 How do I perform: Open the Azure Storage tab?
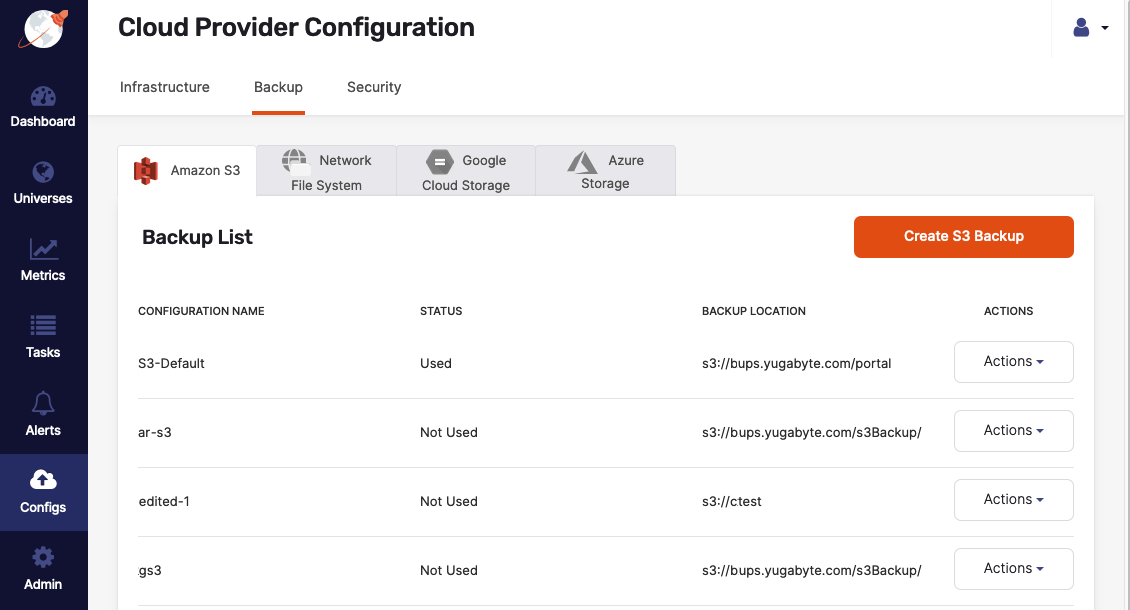point(605,170)
